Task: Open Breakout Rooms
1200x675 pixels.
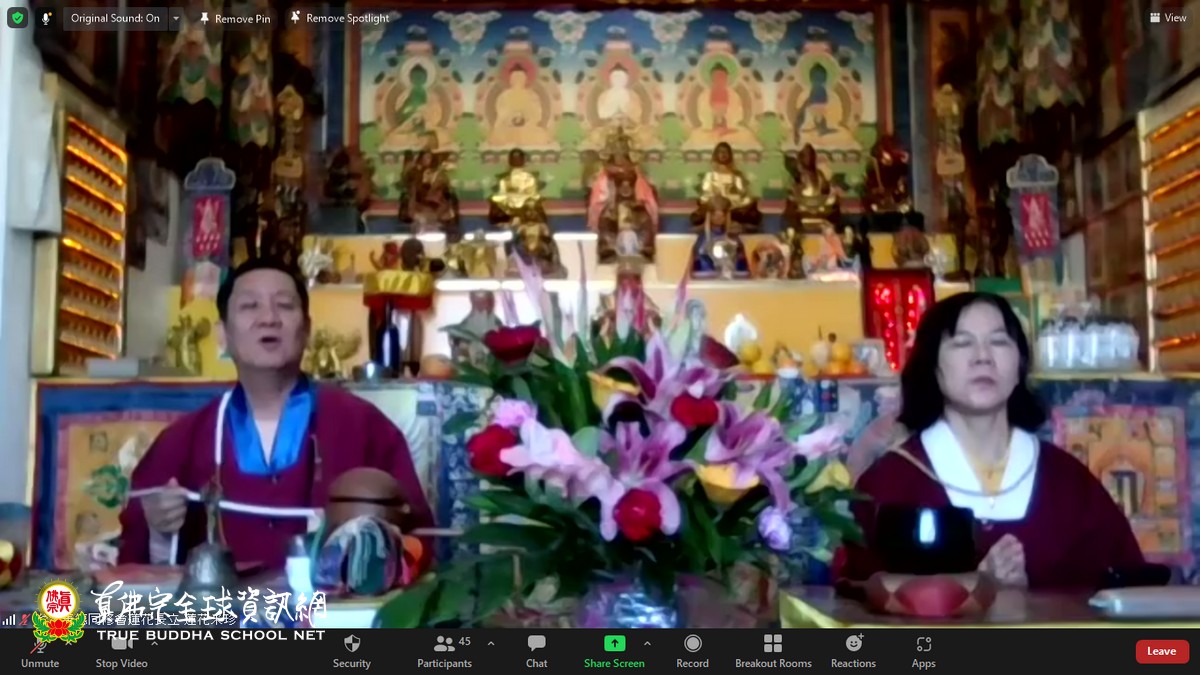Action: coord(773,644)
